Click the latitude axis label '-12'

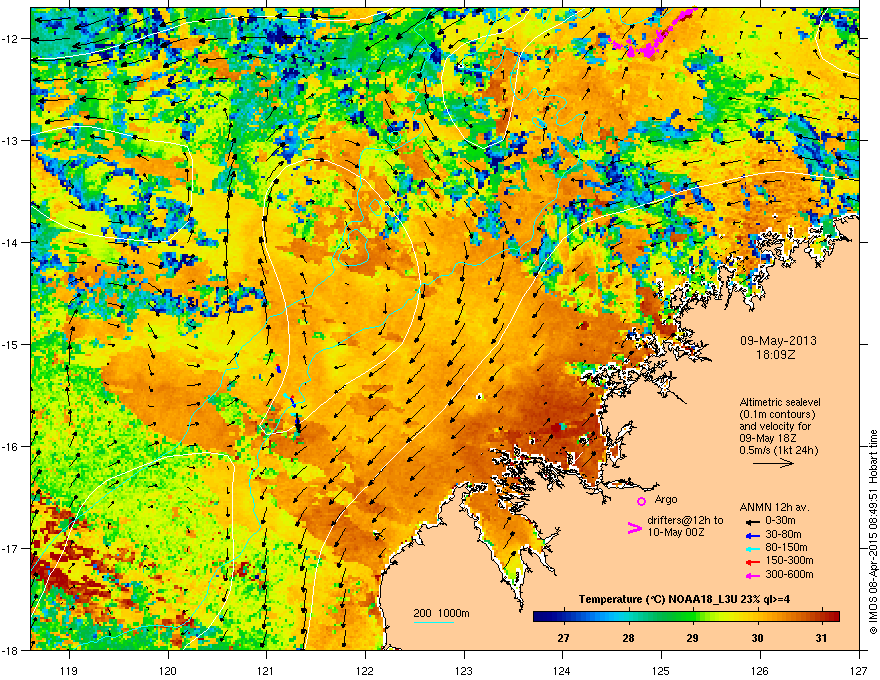click(x=11, y=39)
